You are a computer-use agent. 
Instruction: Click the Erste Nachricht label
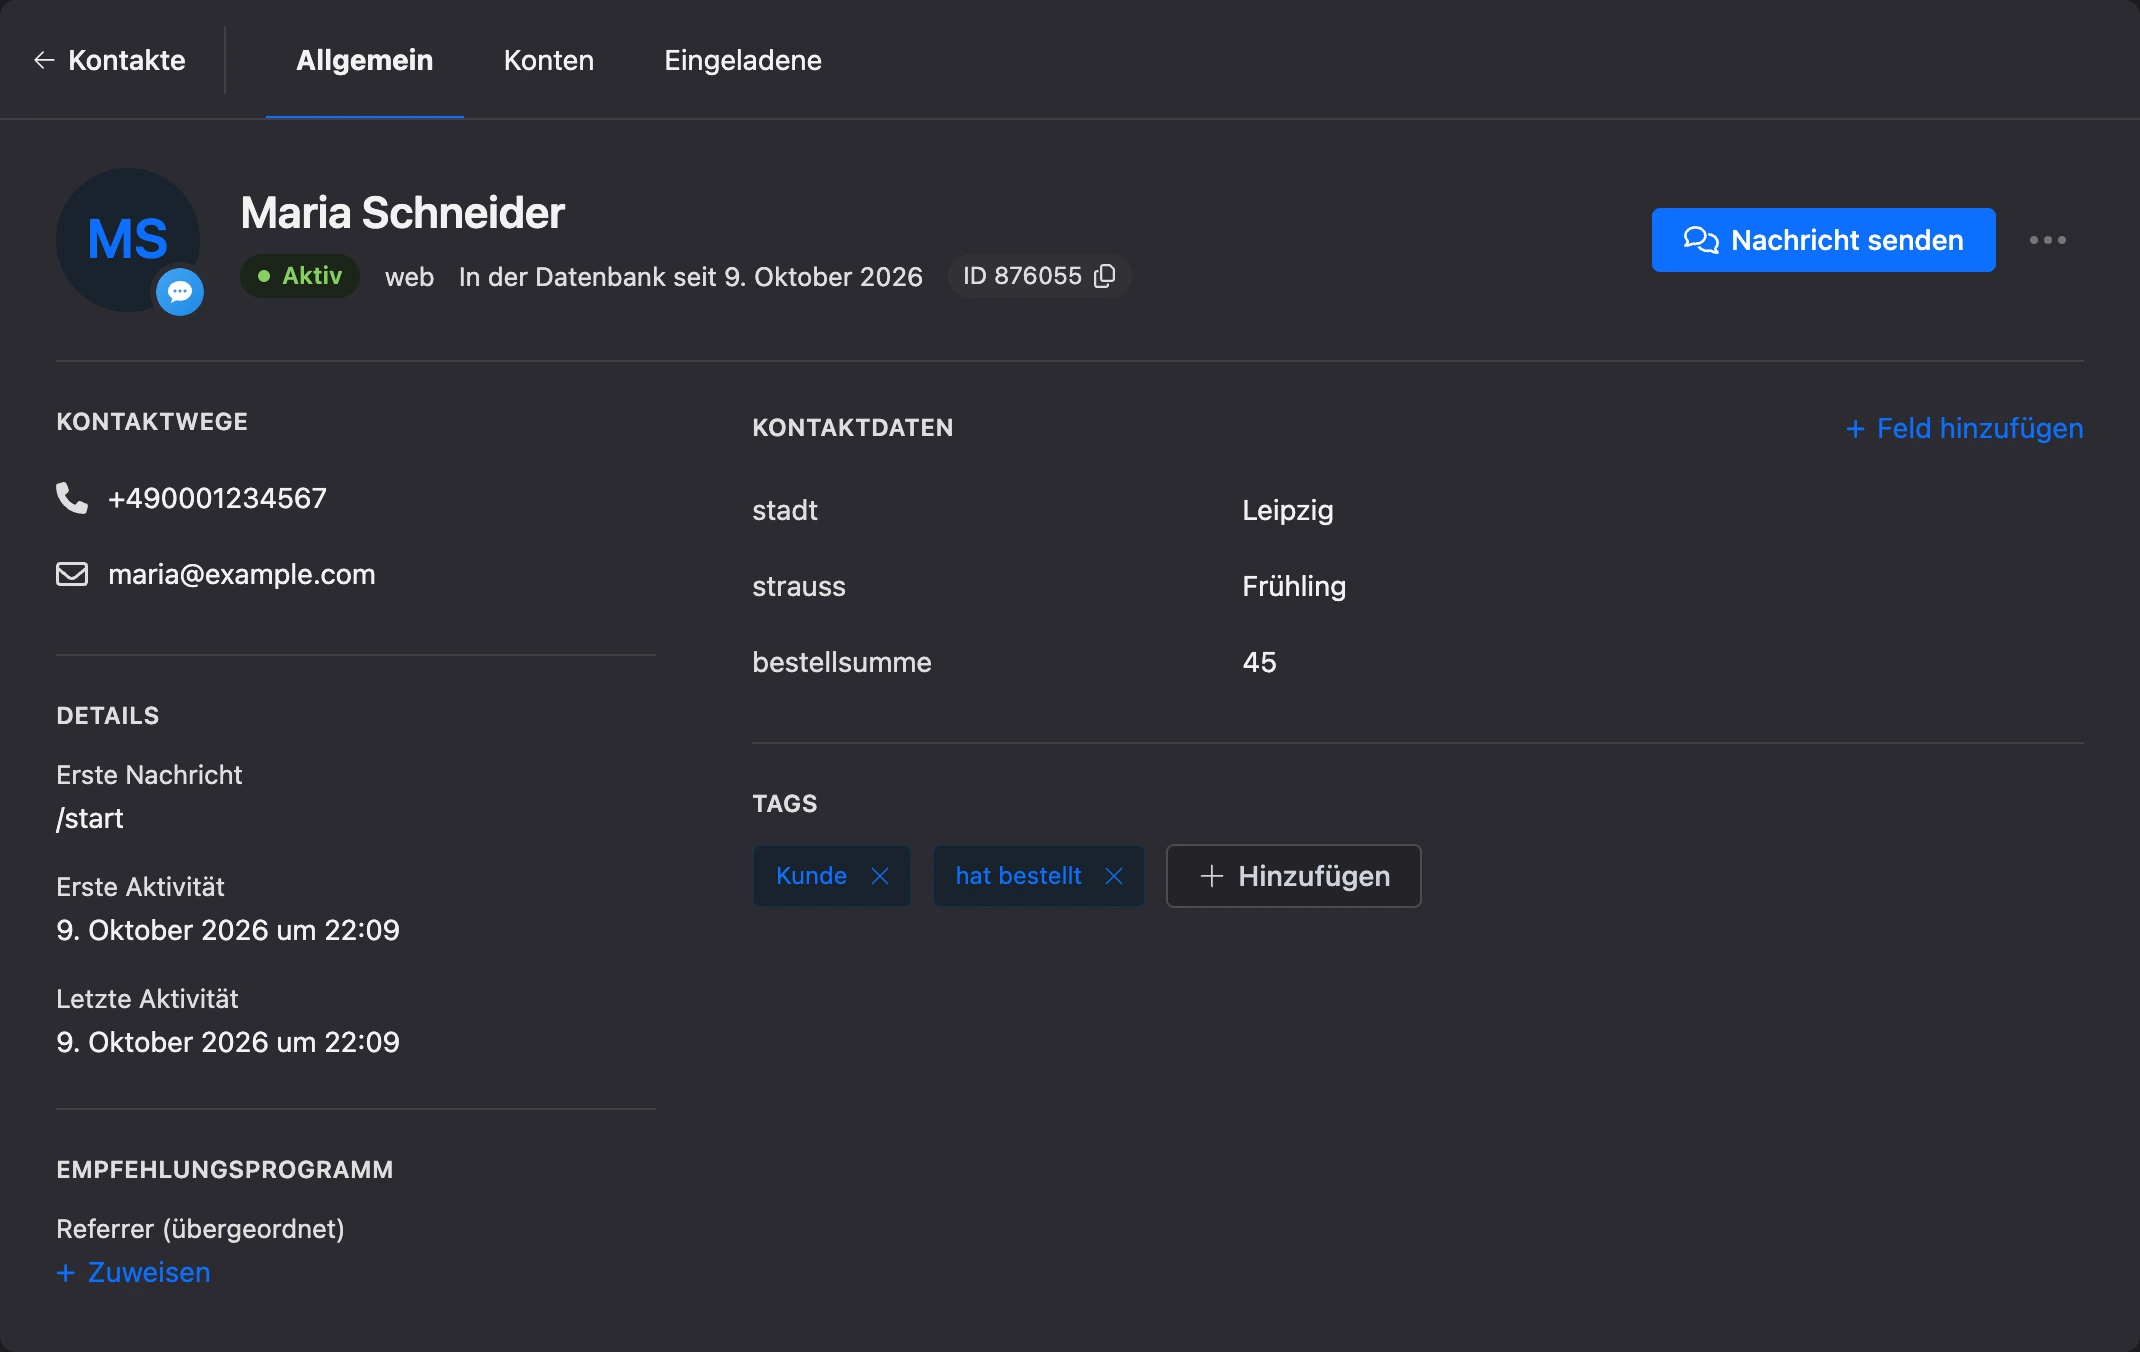(149, 775)
